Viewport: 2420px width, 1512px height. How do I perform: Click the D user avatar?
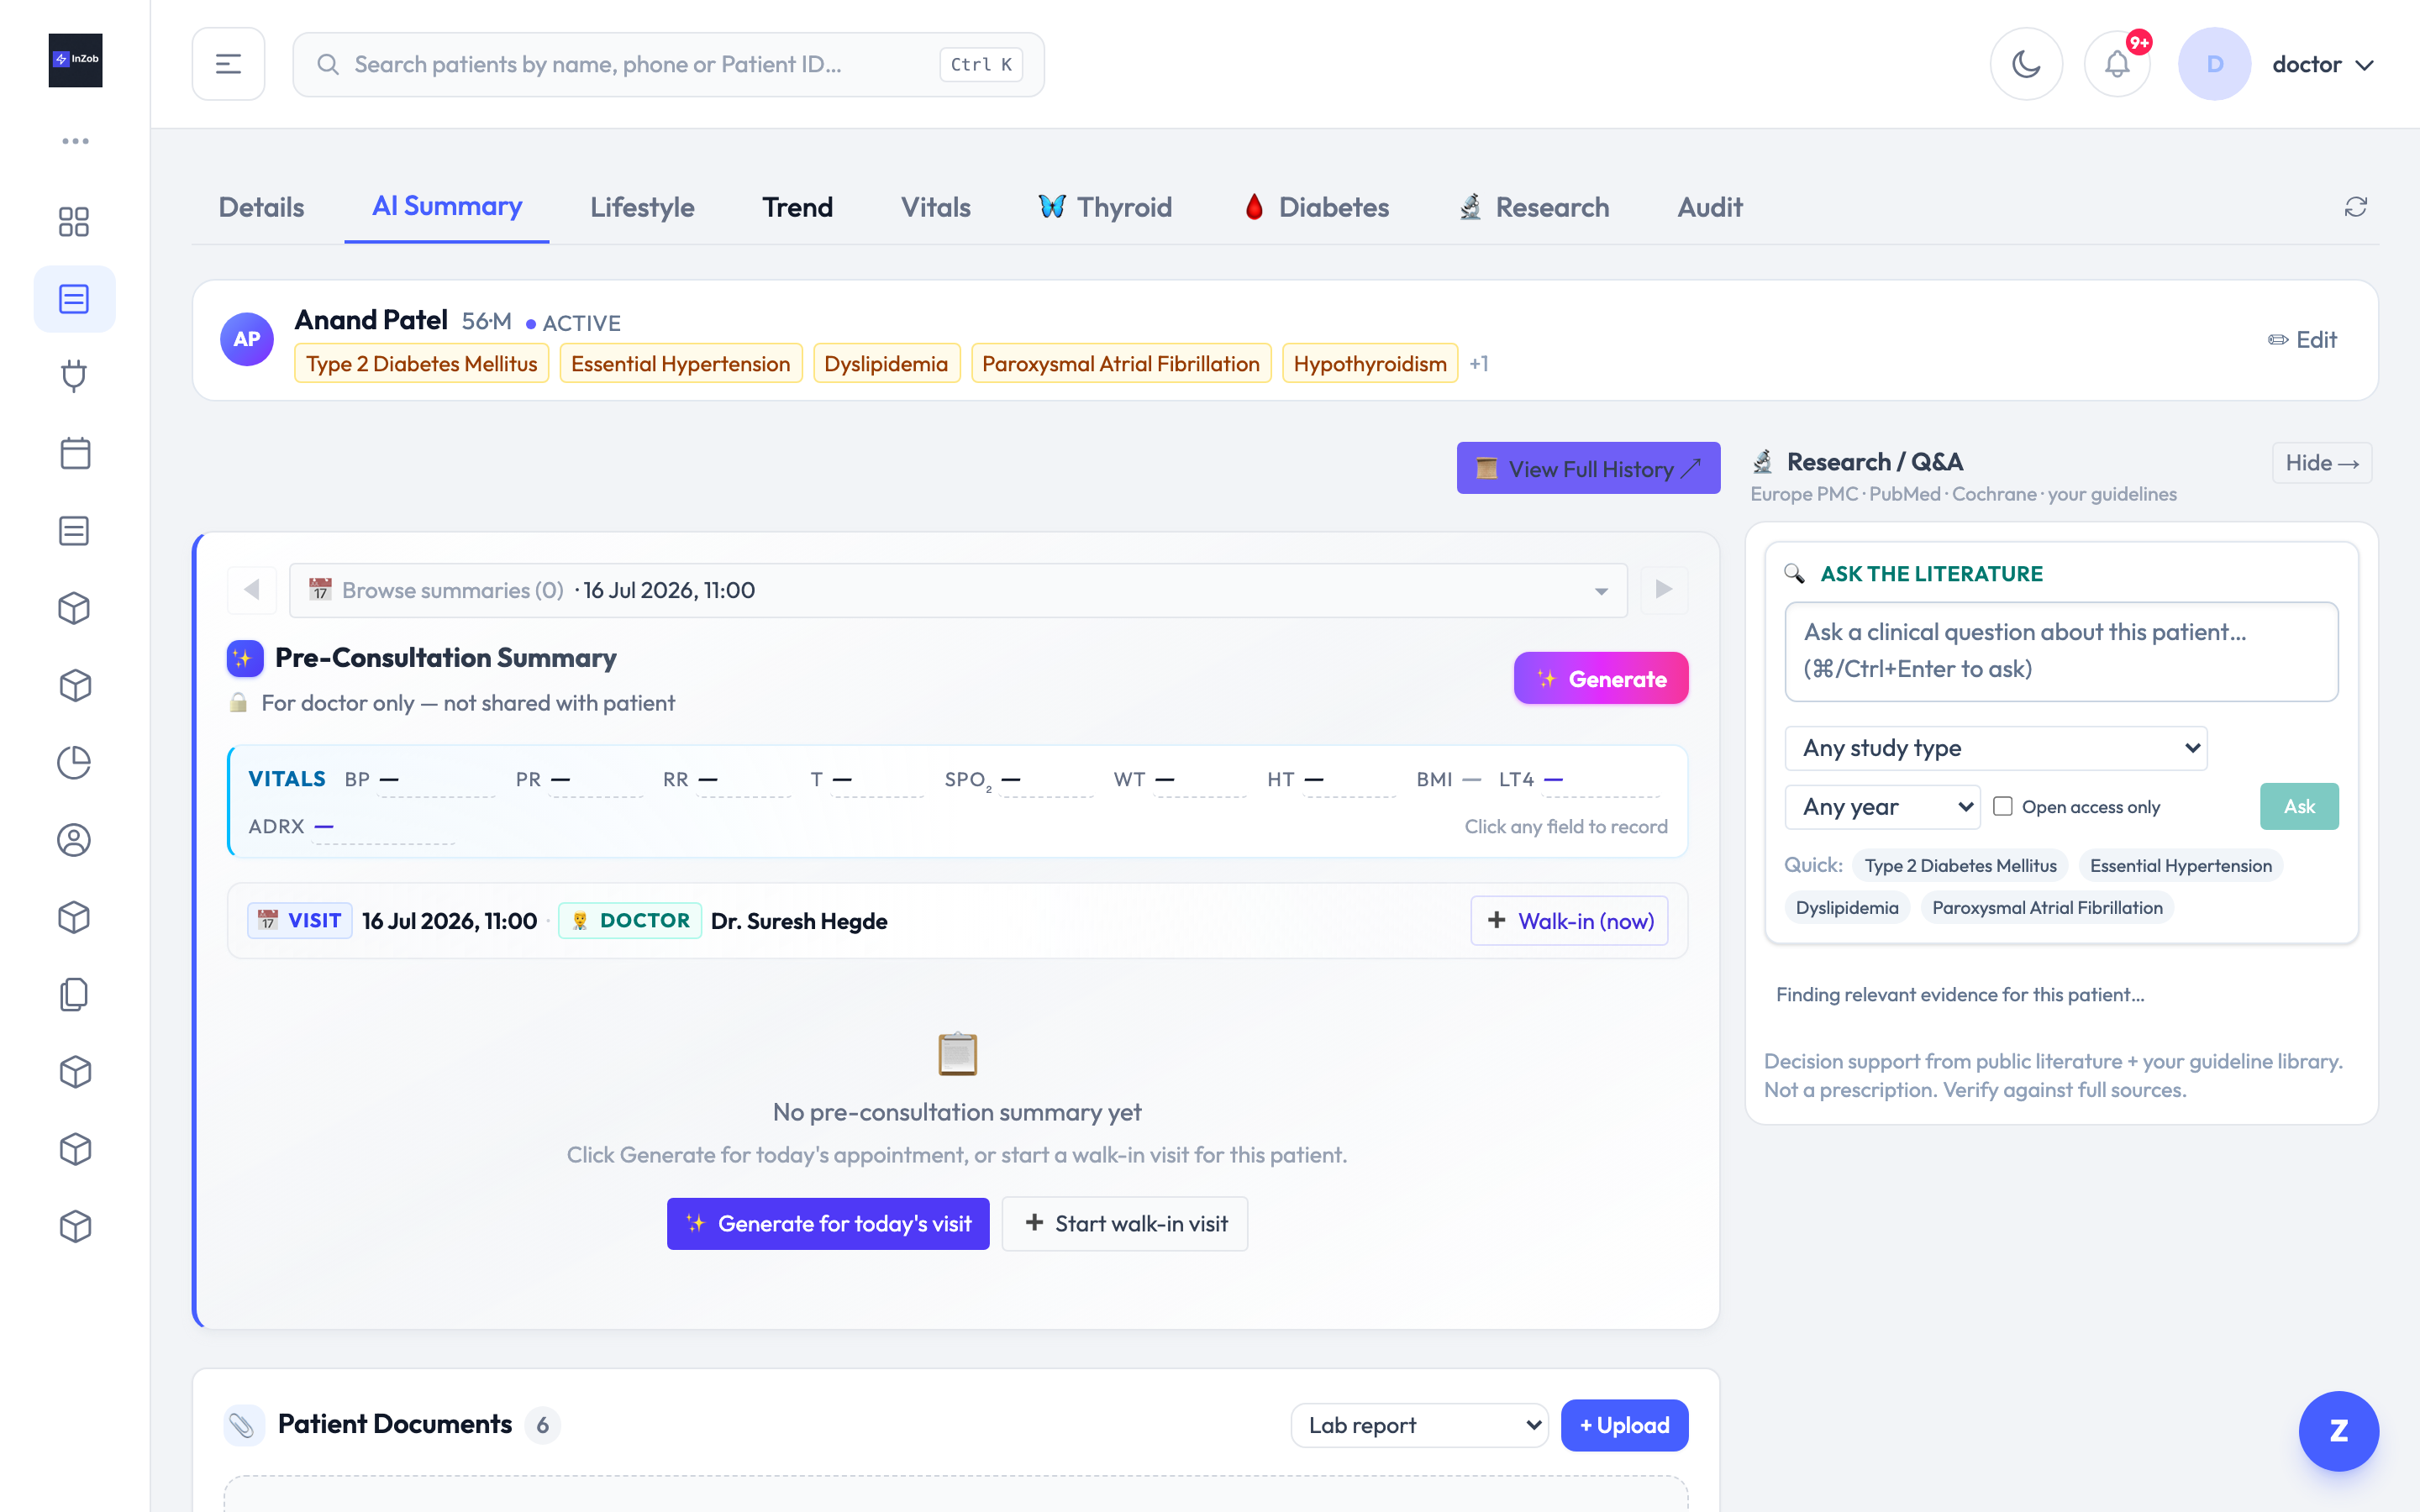[2214, 64]
